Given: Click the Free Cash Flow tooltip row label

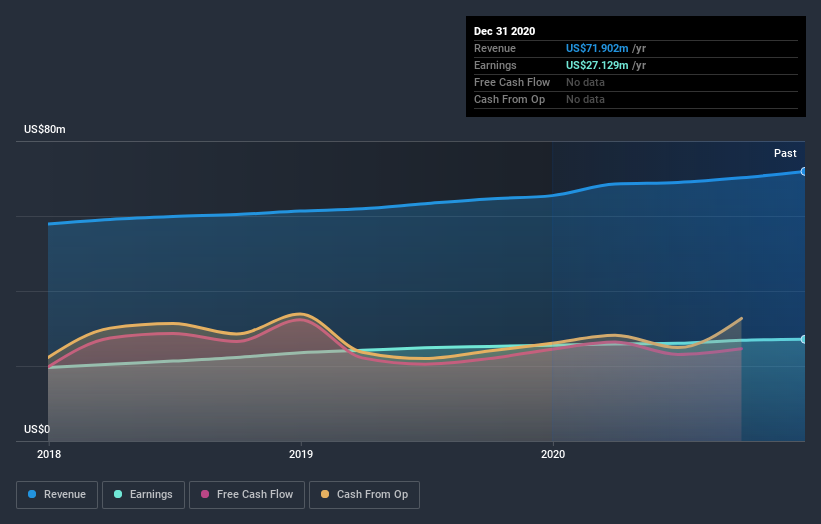Looking at the screenshot, I should [x=512, y=82].
